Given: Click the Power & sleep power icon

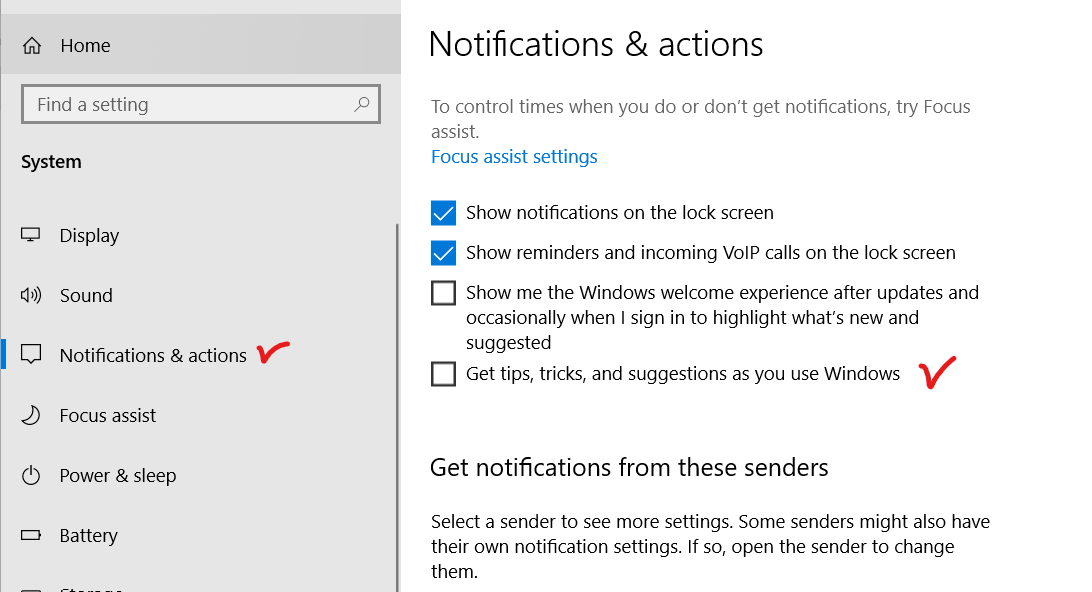Looking at the screenshot, I should point(31,475).
